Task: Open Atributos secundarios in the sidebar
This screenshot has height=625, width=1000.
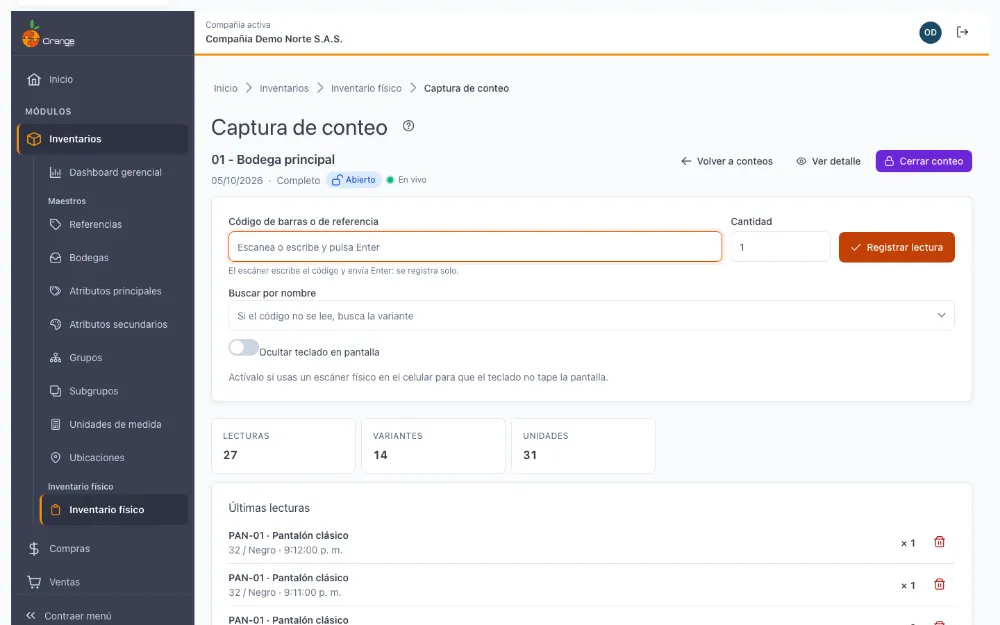Action: click(x=118, y=324)
